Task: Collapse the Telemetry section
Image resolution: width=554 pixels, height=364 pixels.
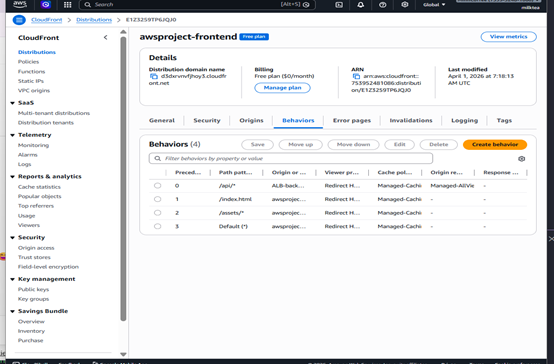Action: (x=12, y=135)
